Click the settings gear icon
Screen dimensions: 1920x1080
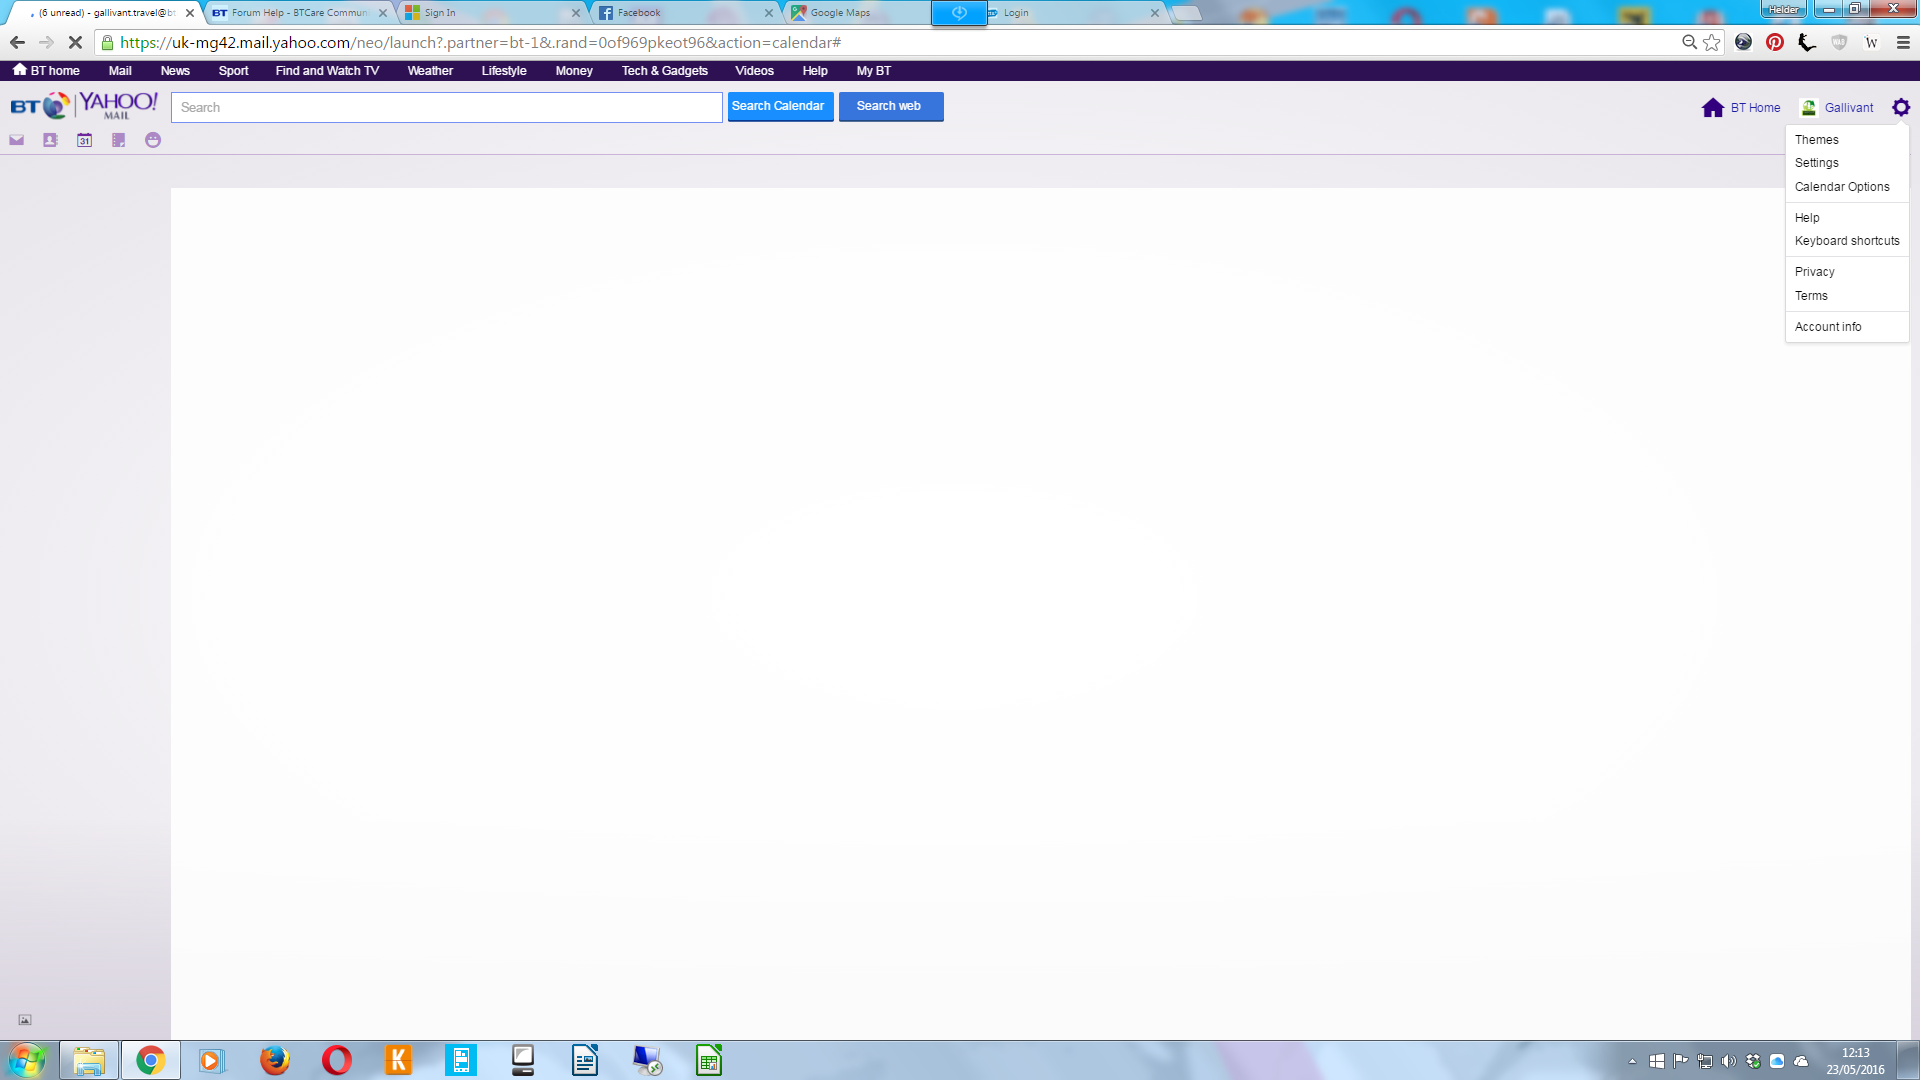(1901, 107)
